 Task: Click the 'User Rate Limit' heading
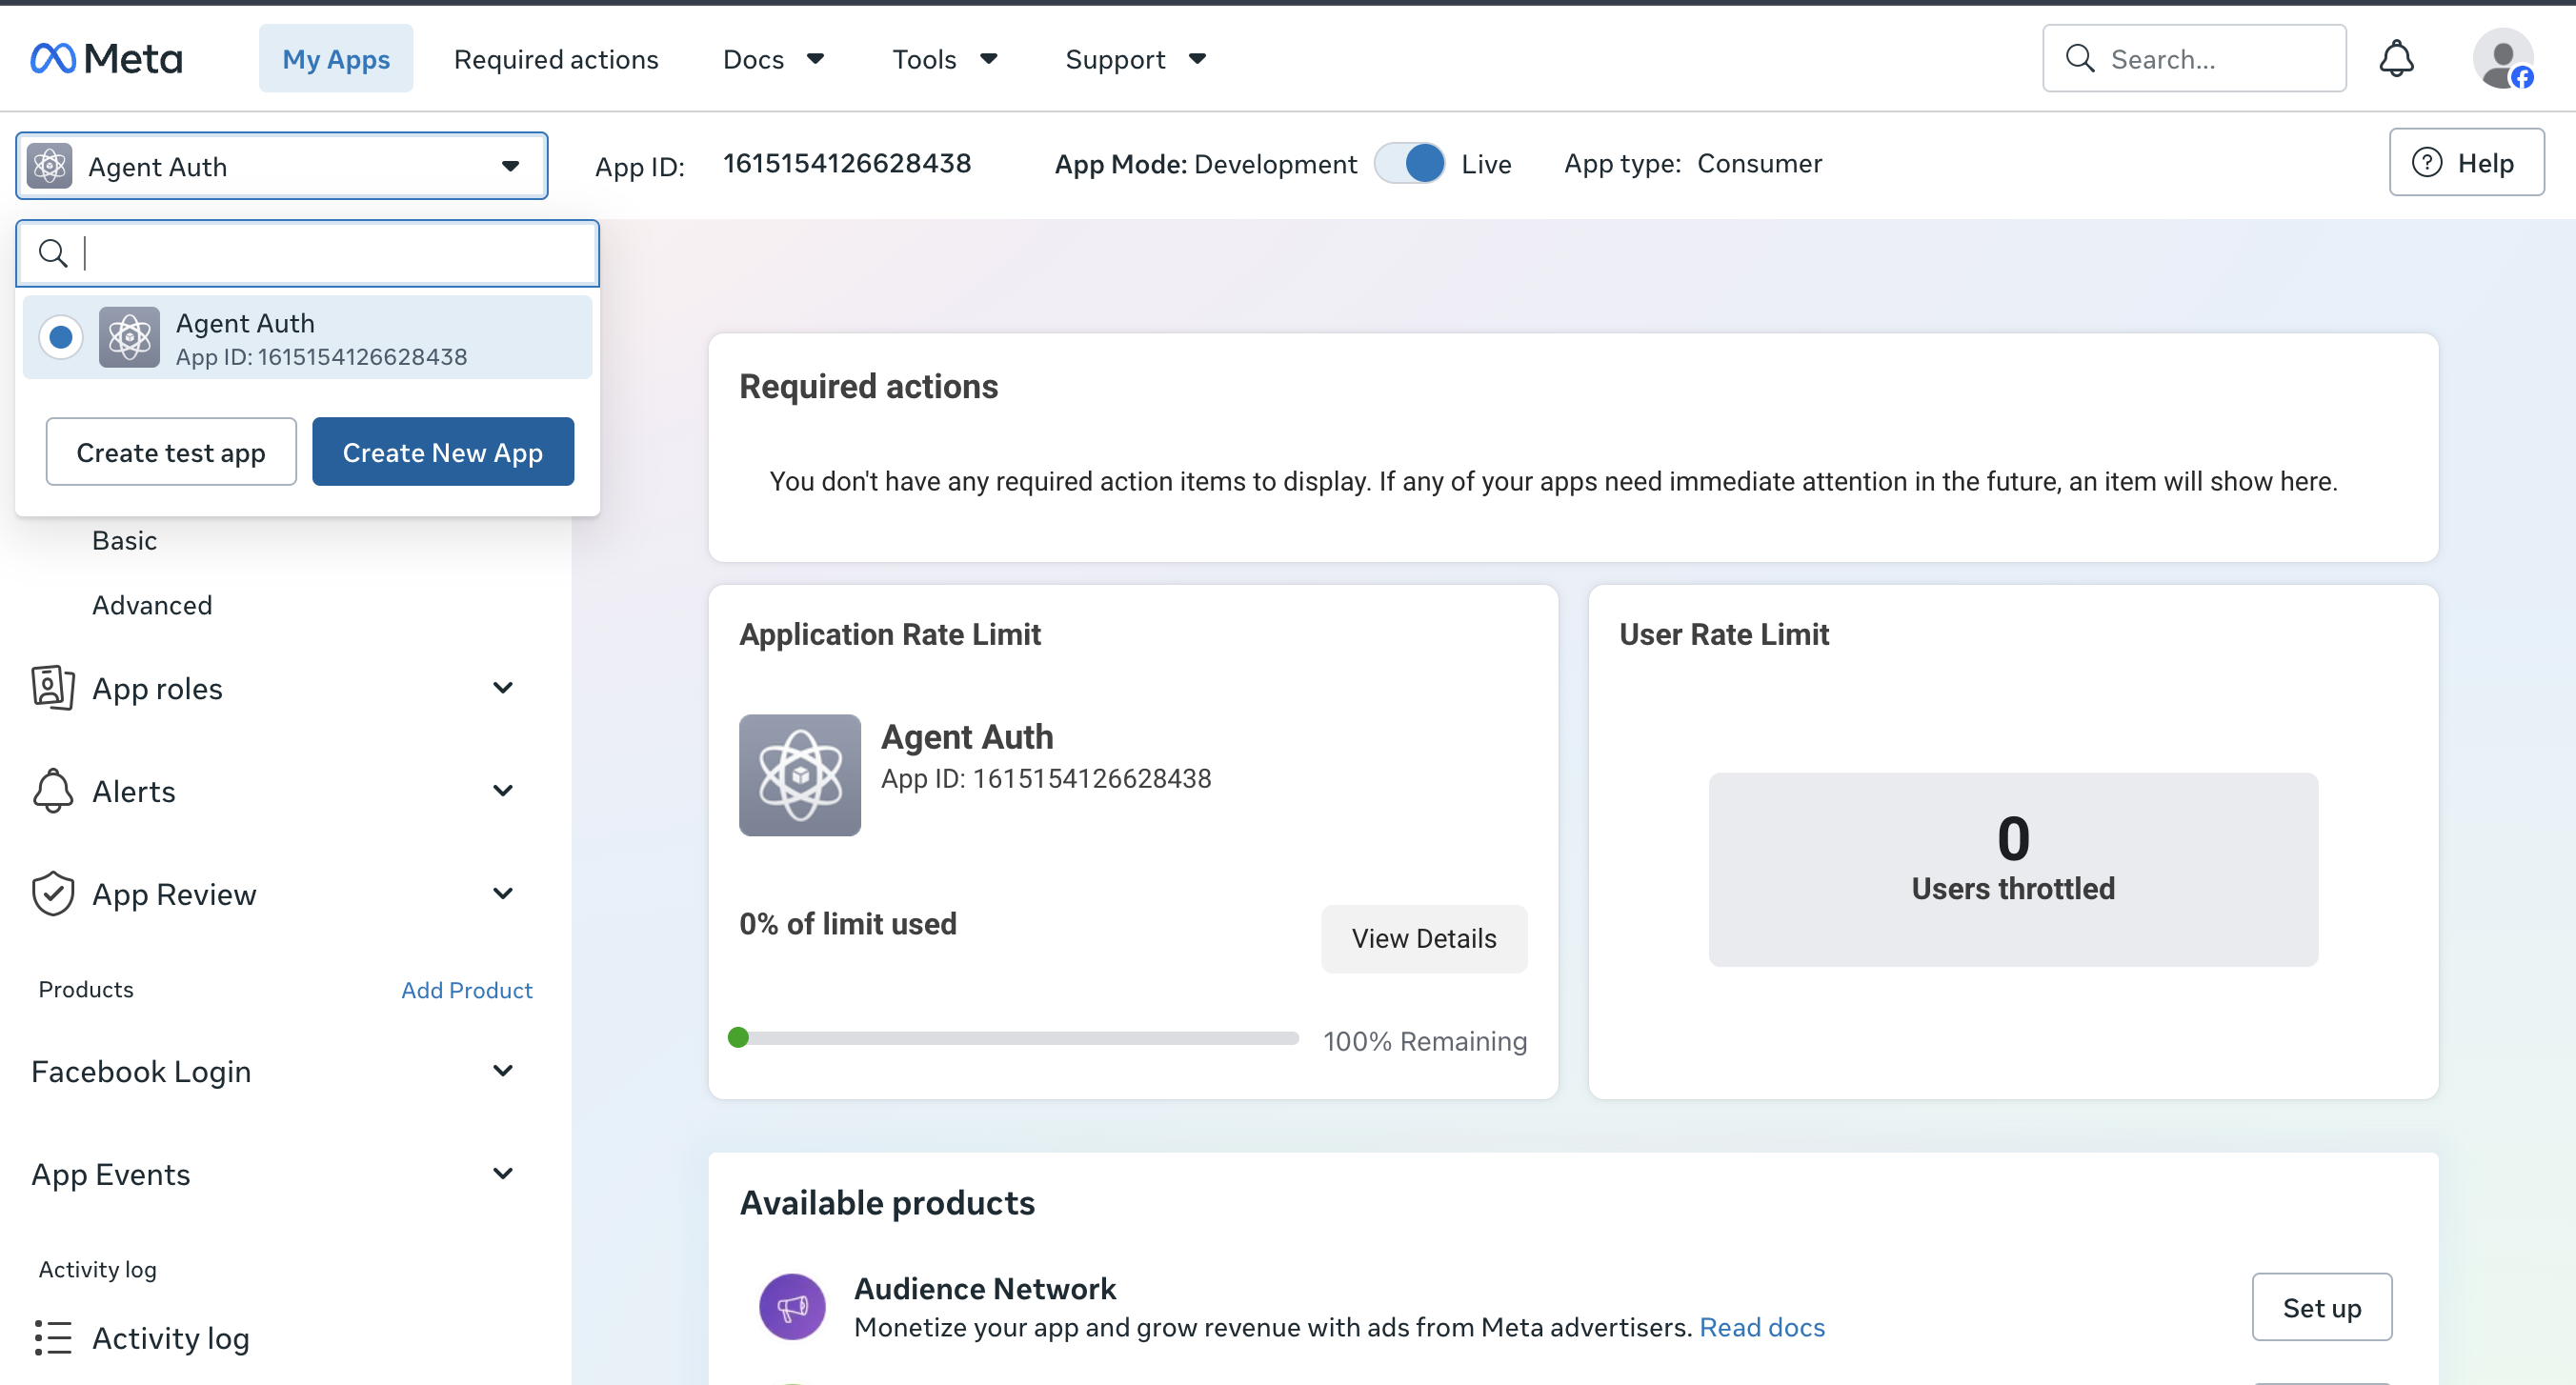coord(1724,634)
